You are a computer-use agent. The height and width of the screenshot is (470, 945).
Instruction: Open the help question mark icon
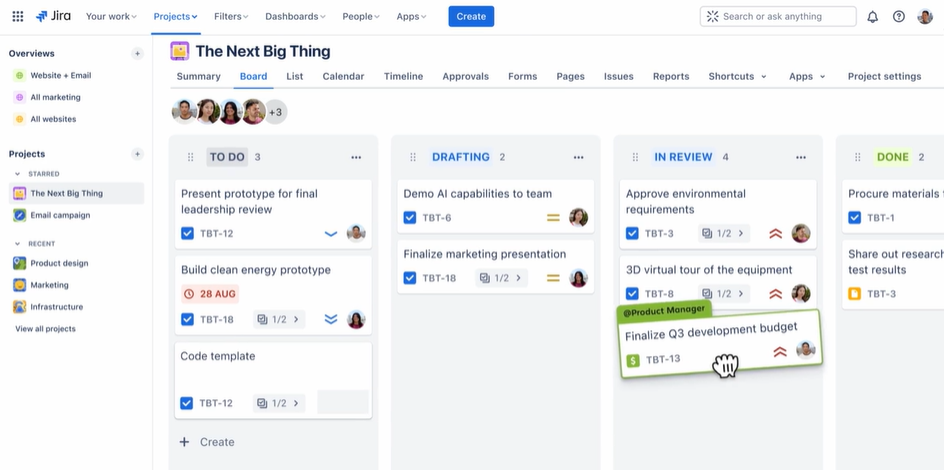898,16
